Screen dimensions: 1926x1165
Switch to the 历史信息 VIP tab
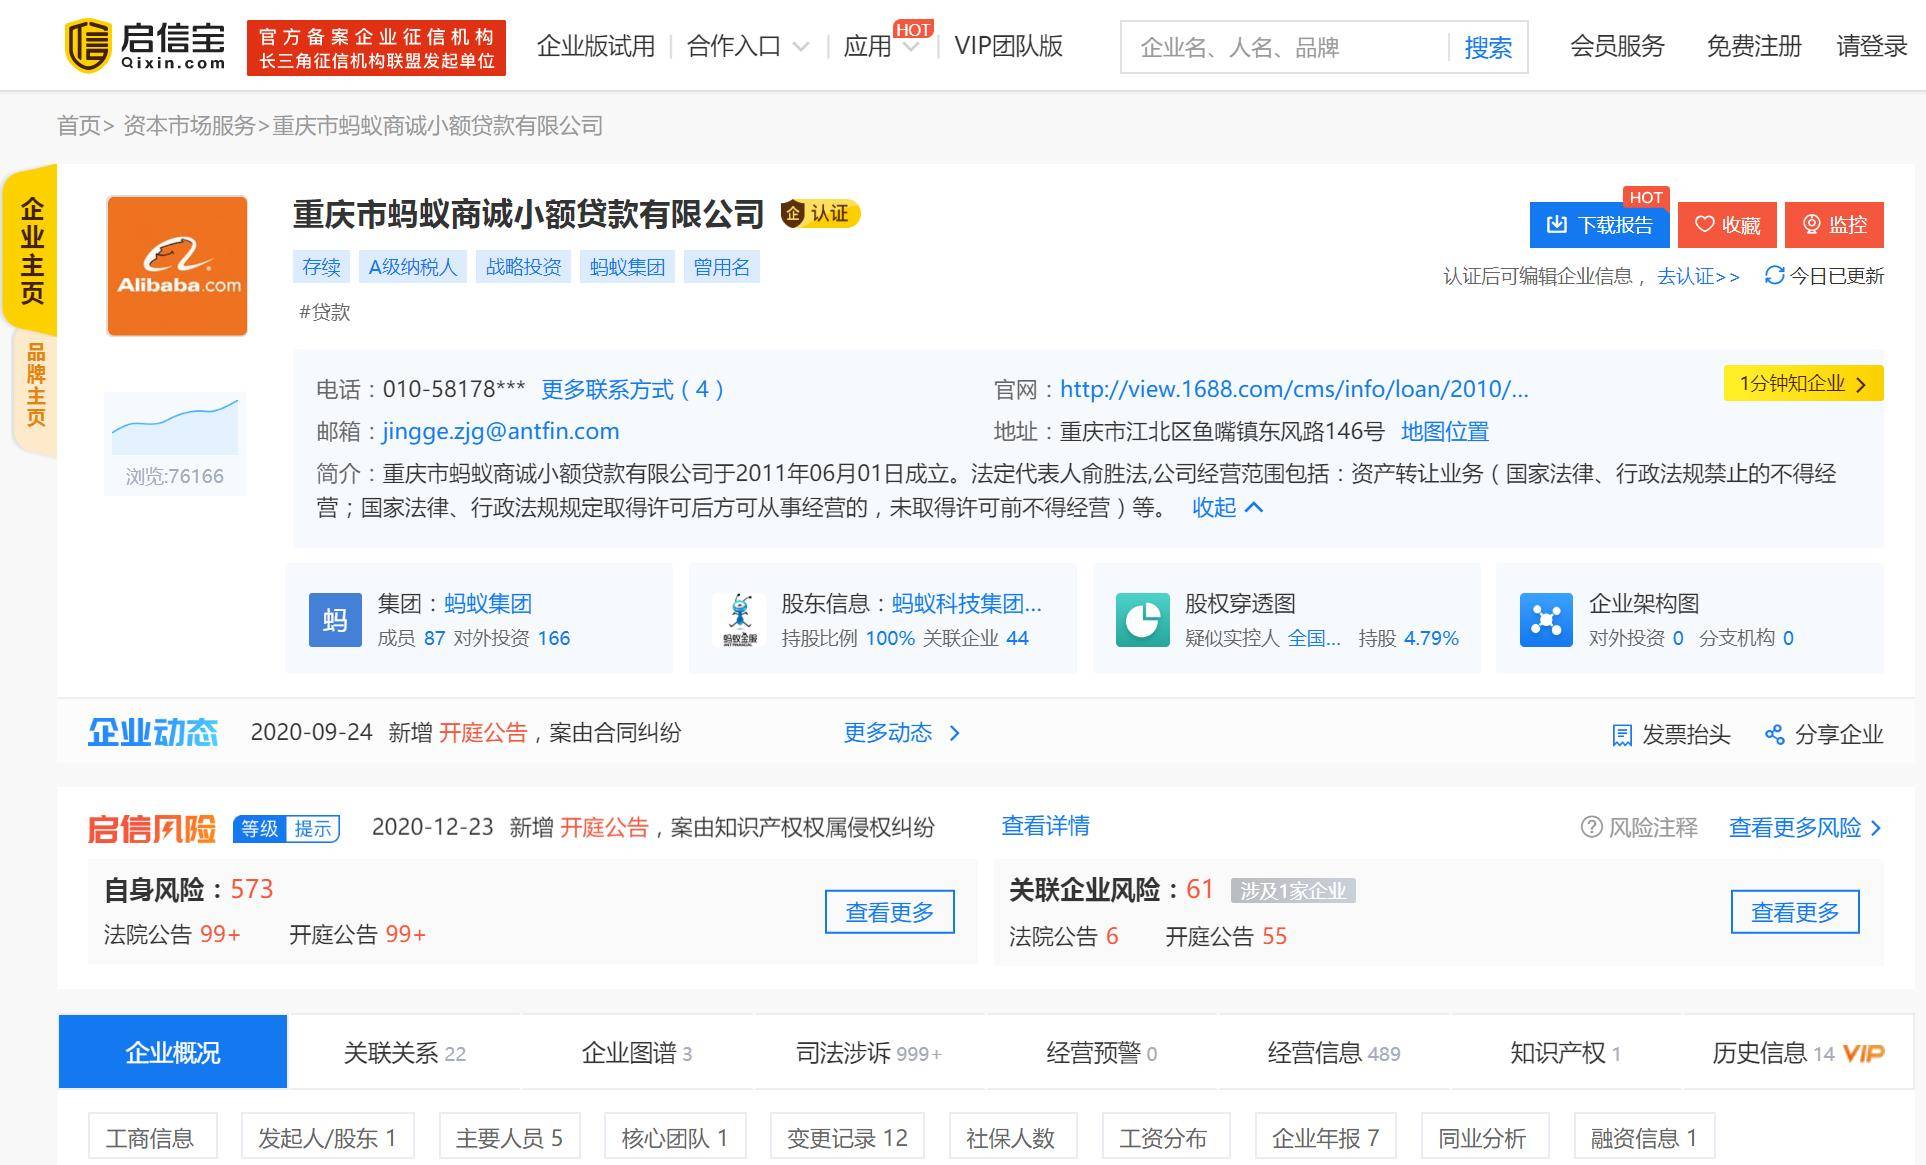[1798, 1052]
